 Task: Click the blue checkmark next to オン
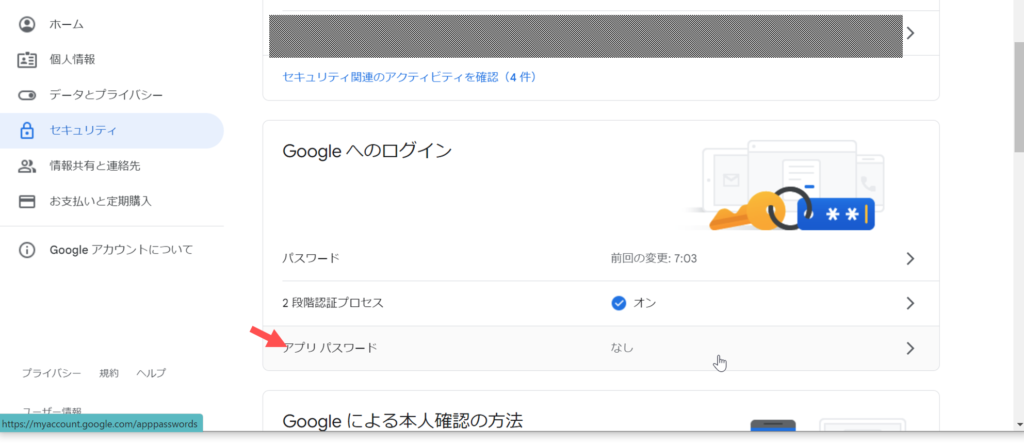[x=618, y=303]
